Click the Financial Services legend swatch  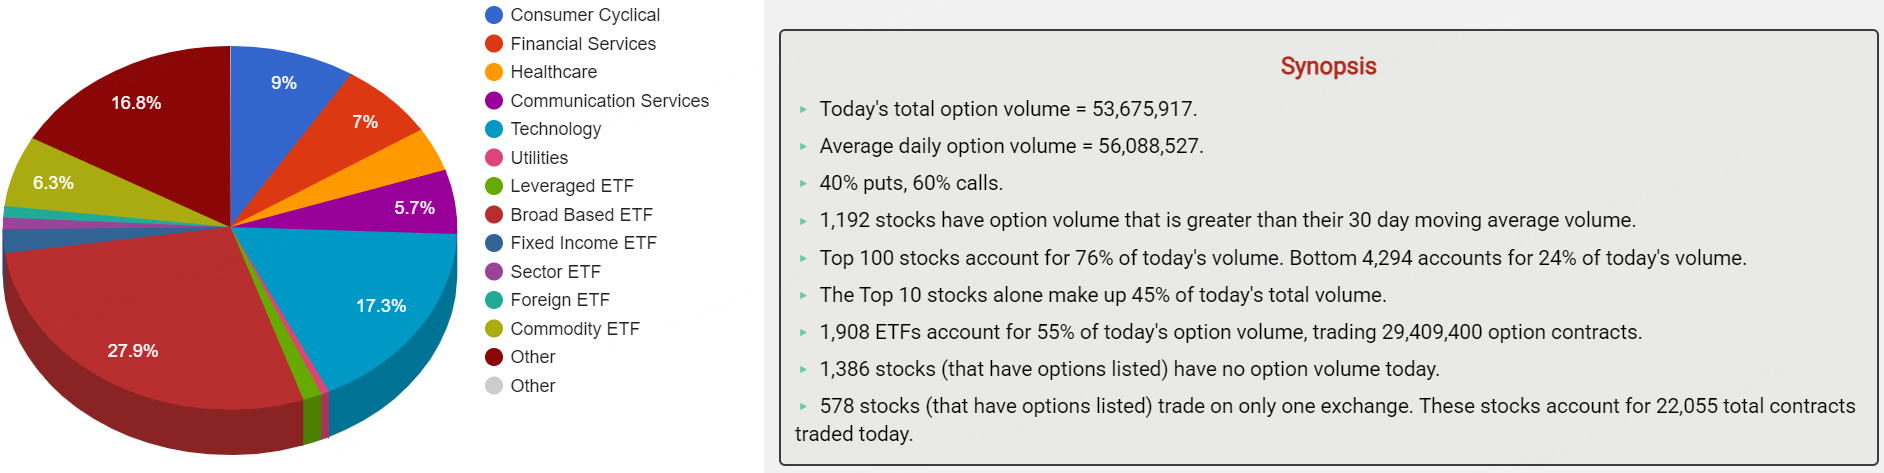494,44
